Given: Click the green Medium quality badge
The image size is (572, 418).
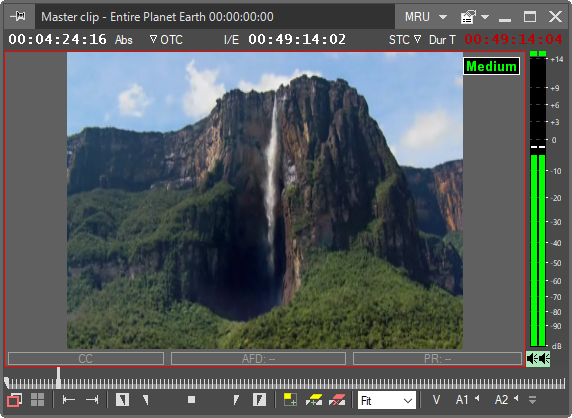Looking at the screenshot, I should 491,66.
